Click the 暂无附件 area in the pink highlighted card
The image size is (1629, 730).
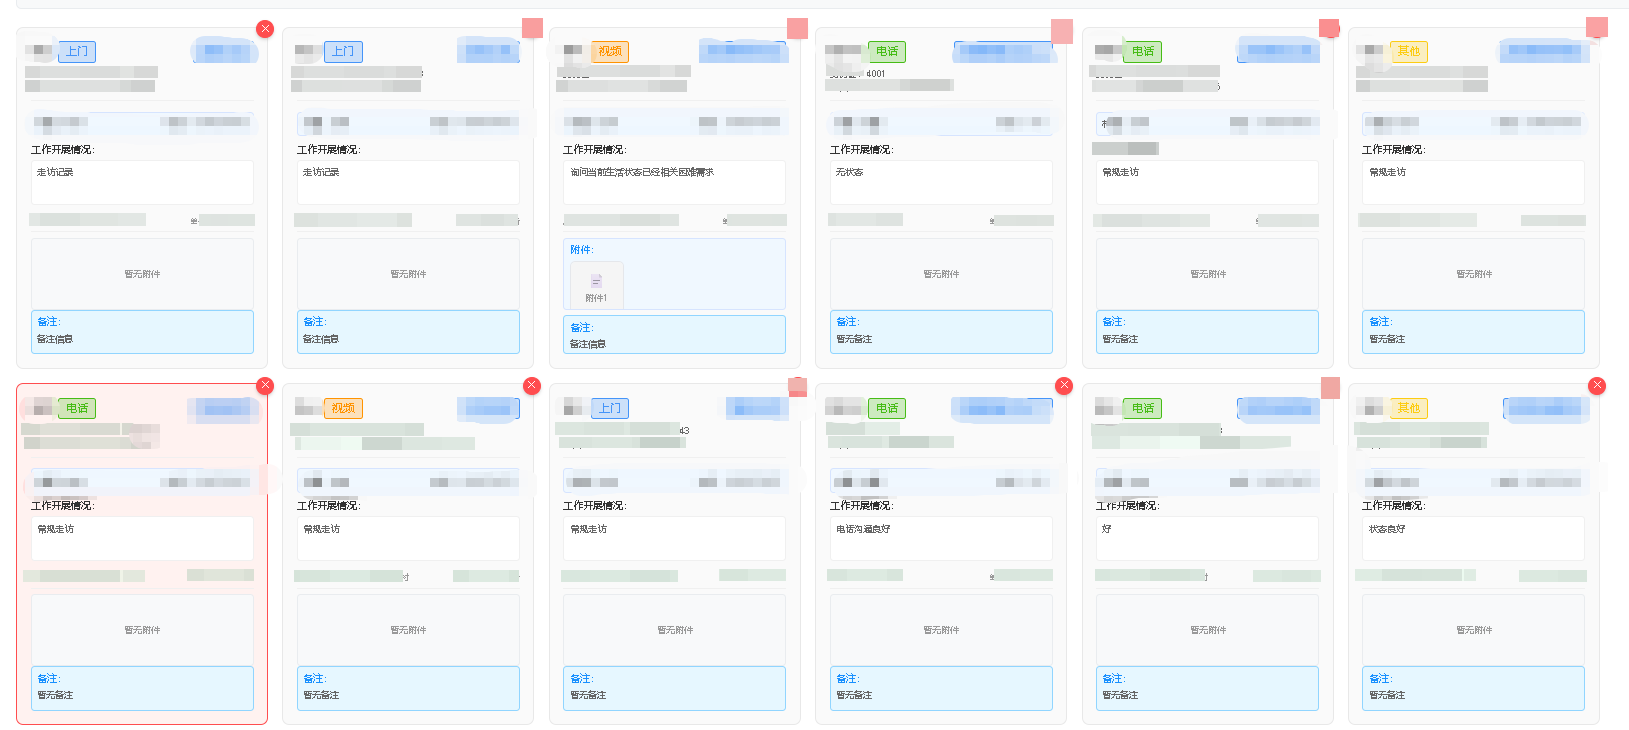point(142,630)
